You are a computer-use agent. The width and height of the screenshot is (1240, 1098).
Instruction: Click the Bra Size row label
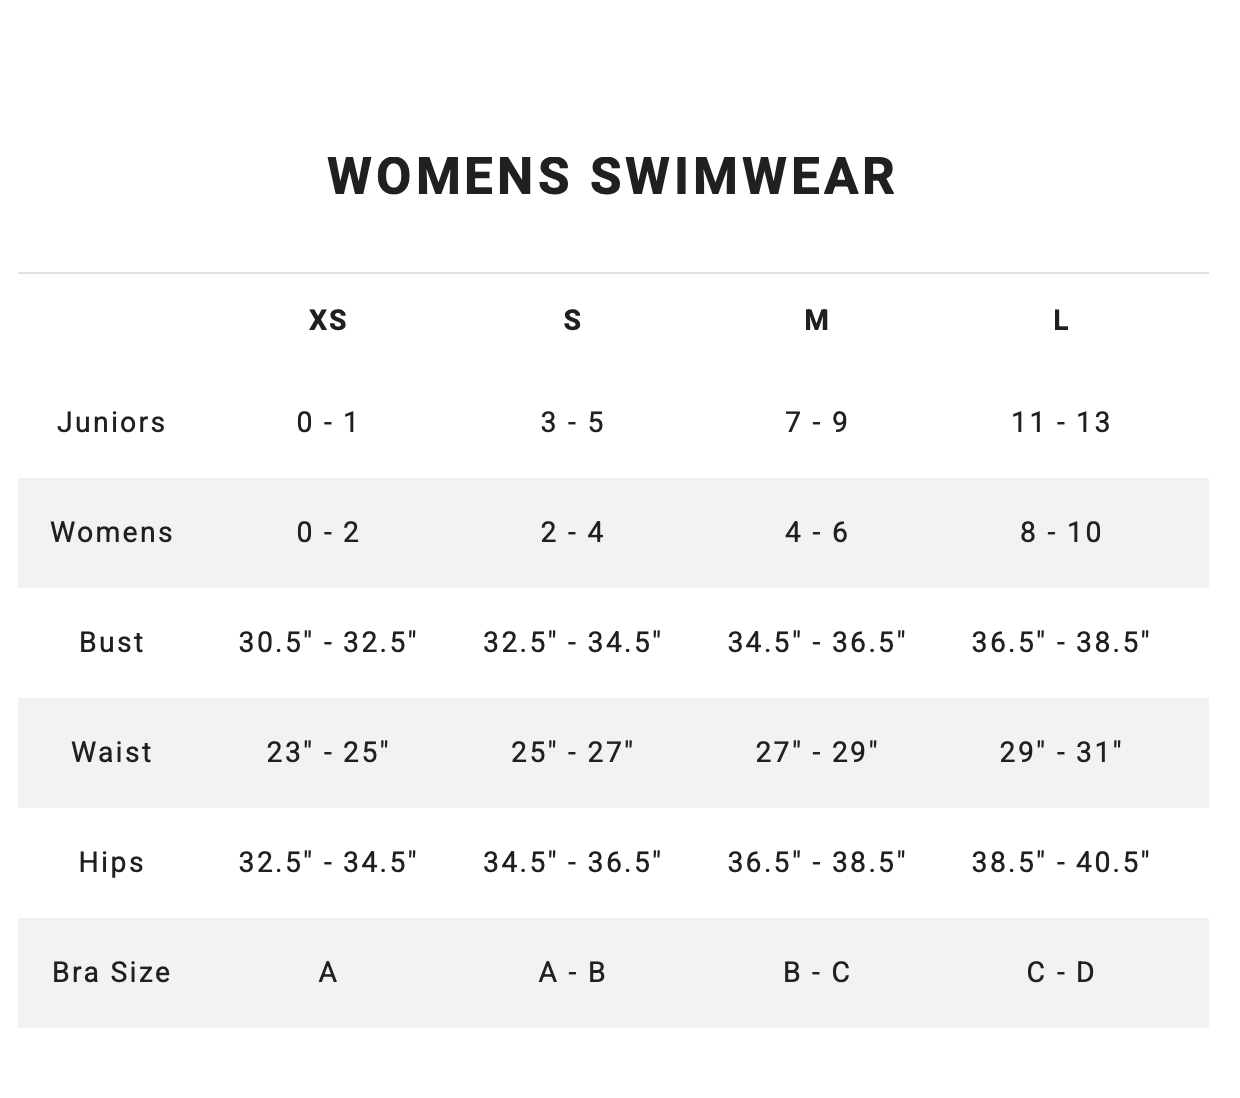[x=111, y=972]
